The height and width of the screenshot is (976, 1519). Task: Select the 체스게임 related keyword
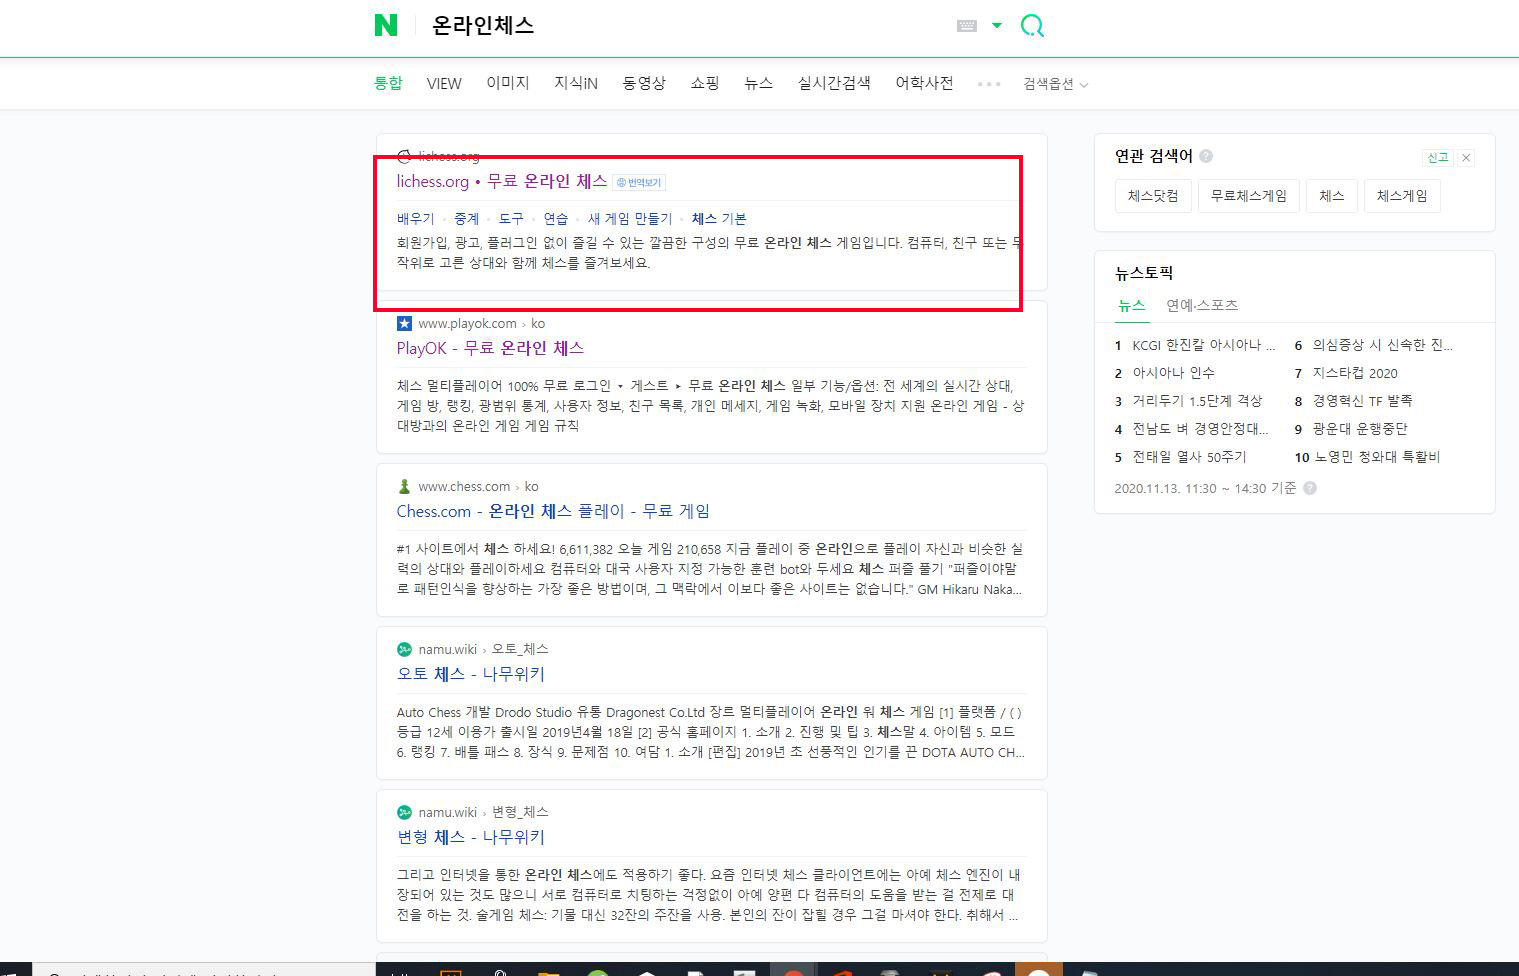pyautogui.click(x=1402, y=196)
